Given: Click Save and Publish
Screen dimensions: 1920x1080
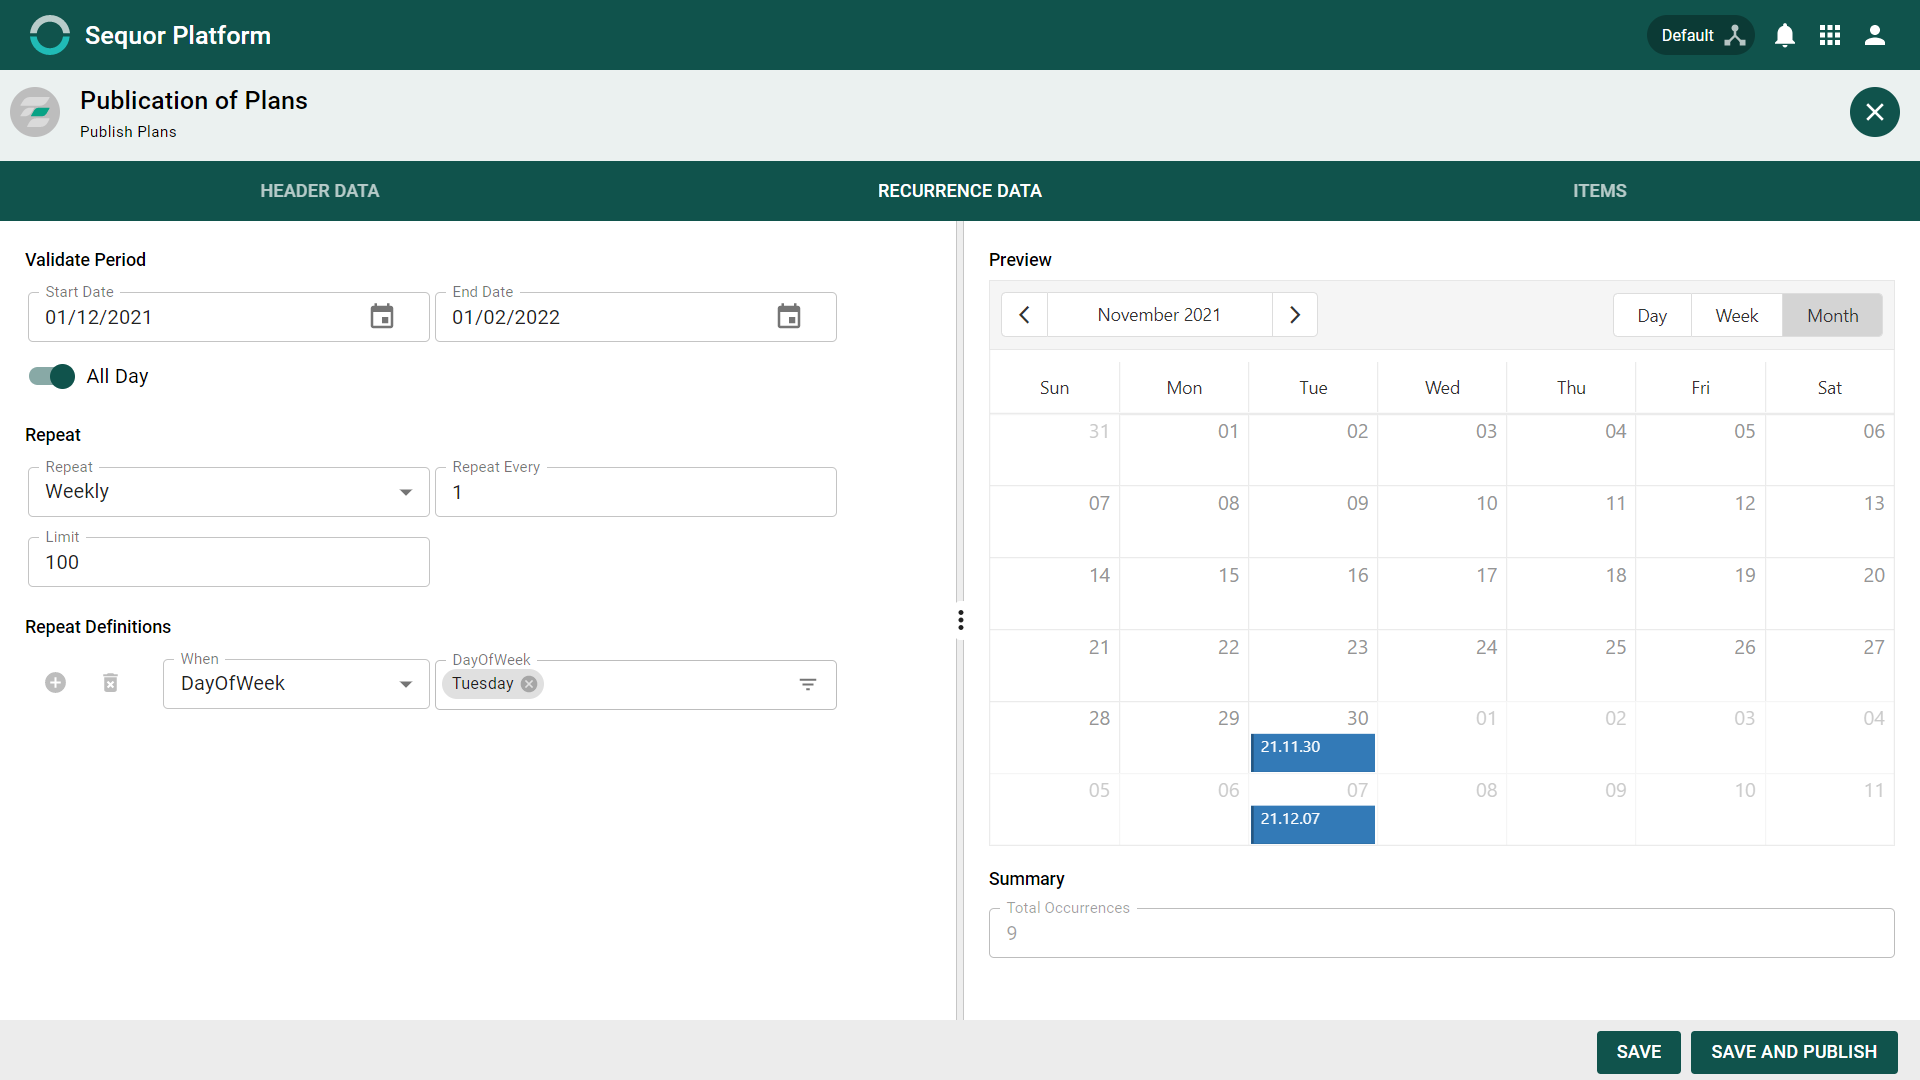Looking at the screenshot, I should click(x=1794, y=1052).
